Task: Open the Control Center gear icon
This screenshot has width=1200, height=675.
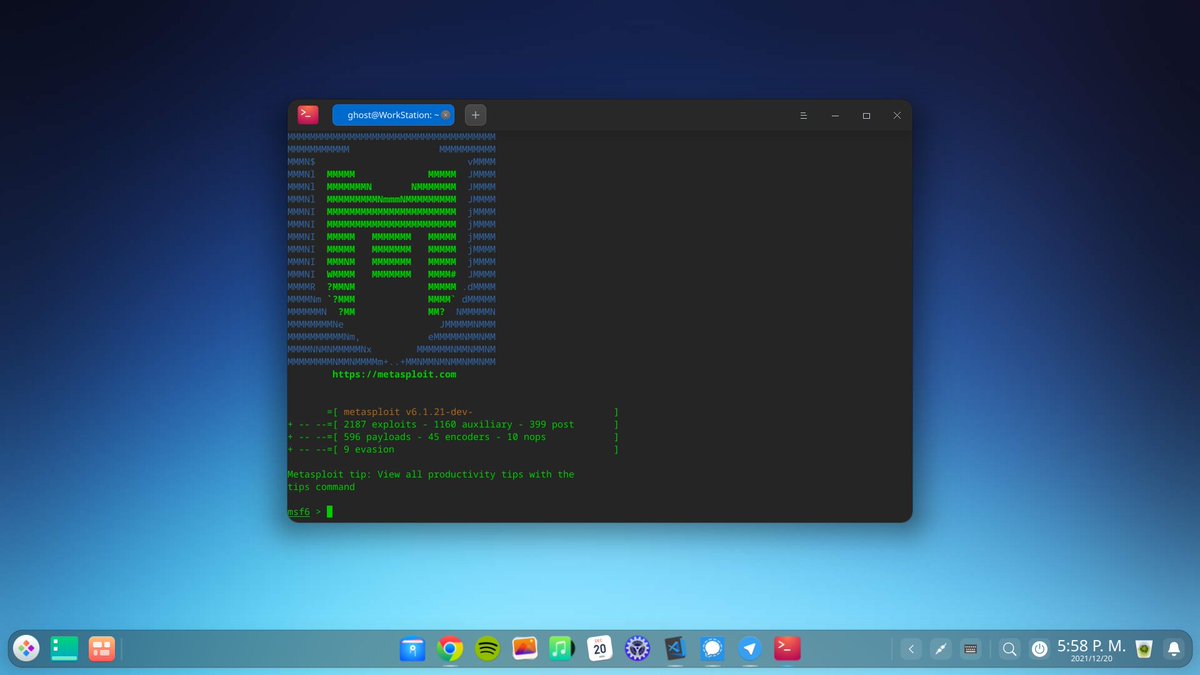Action: coord(637,648)
